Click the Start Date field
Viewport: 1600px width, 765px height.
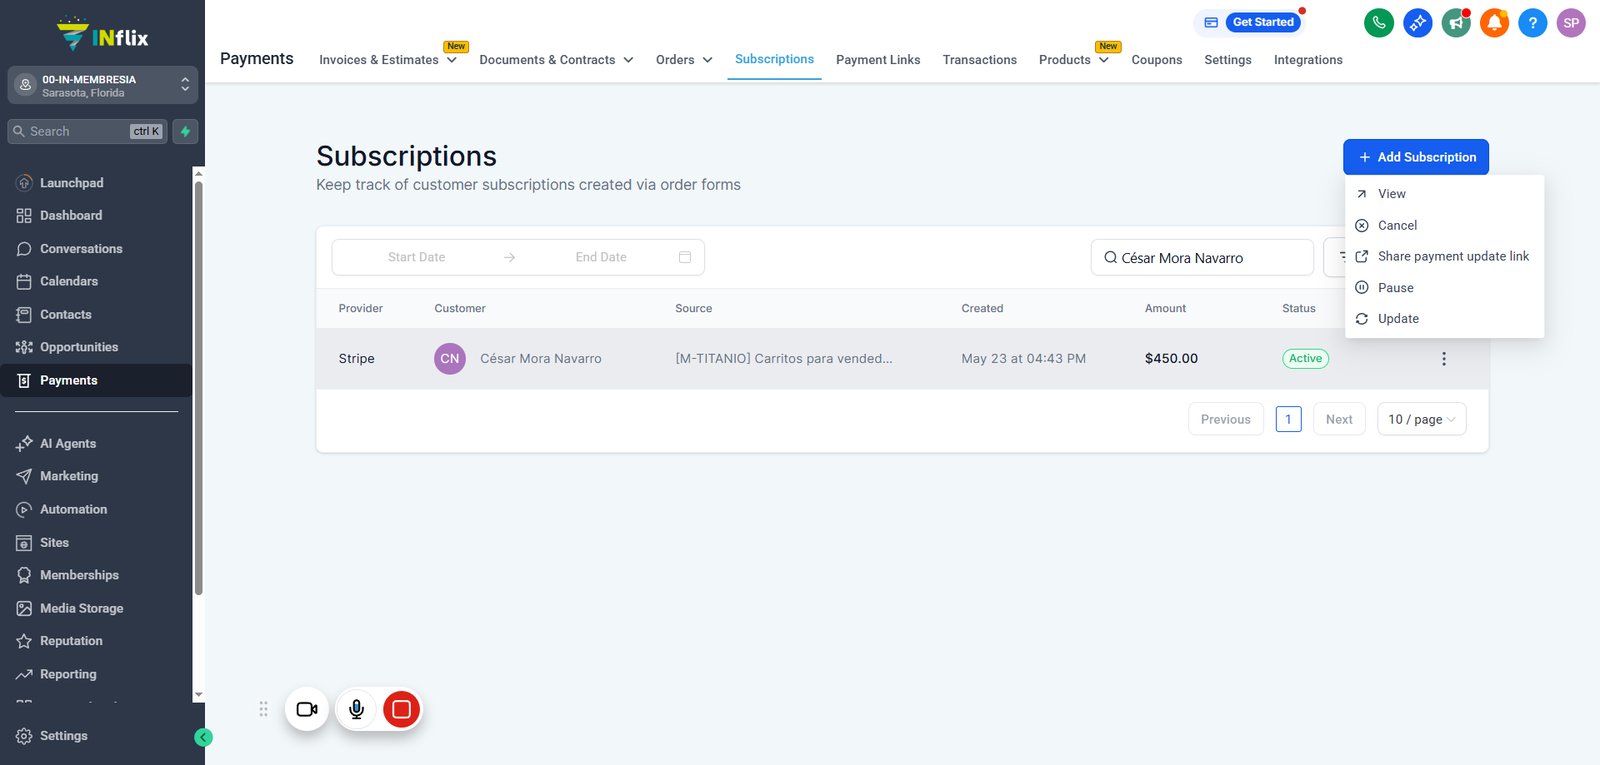[x=417, y=257]
